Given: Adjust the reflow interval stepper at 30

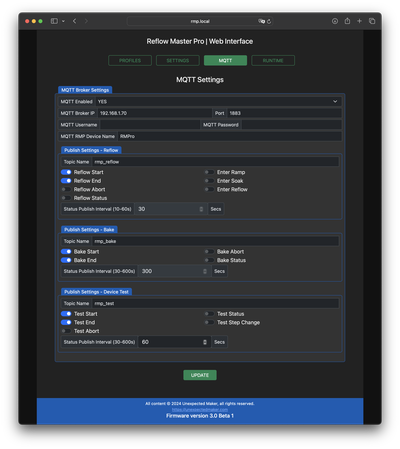Looking at the screenshot, I should coord(201,209).
